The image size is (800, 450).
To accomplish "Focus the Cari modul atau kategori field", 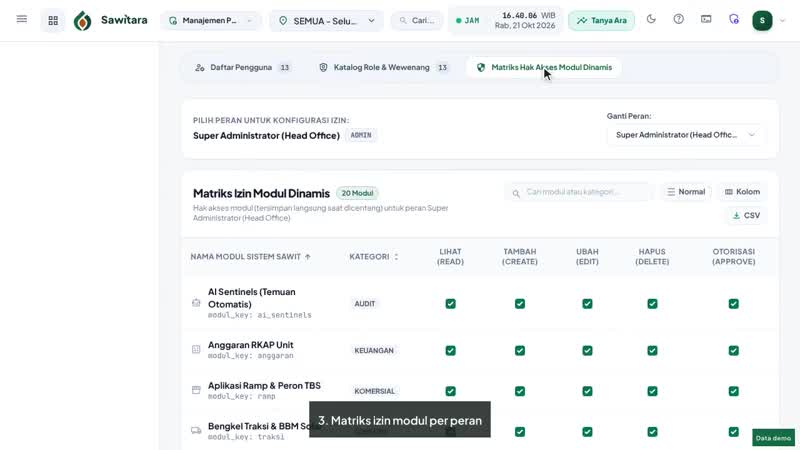I will (579, 192).
